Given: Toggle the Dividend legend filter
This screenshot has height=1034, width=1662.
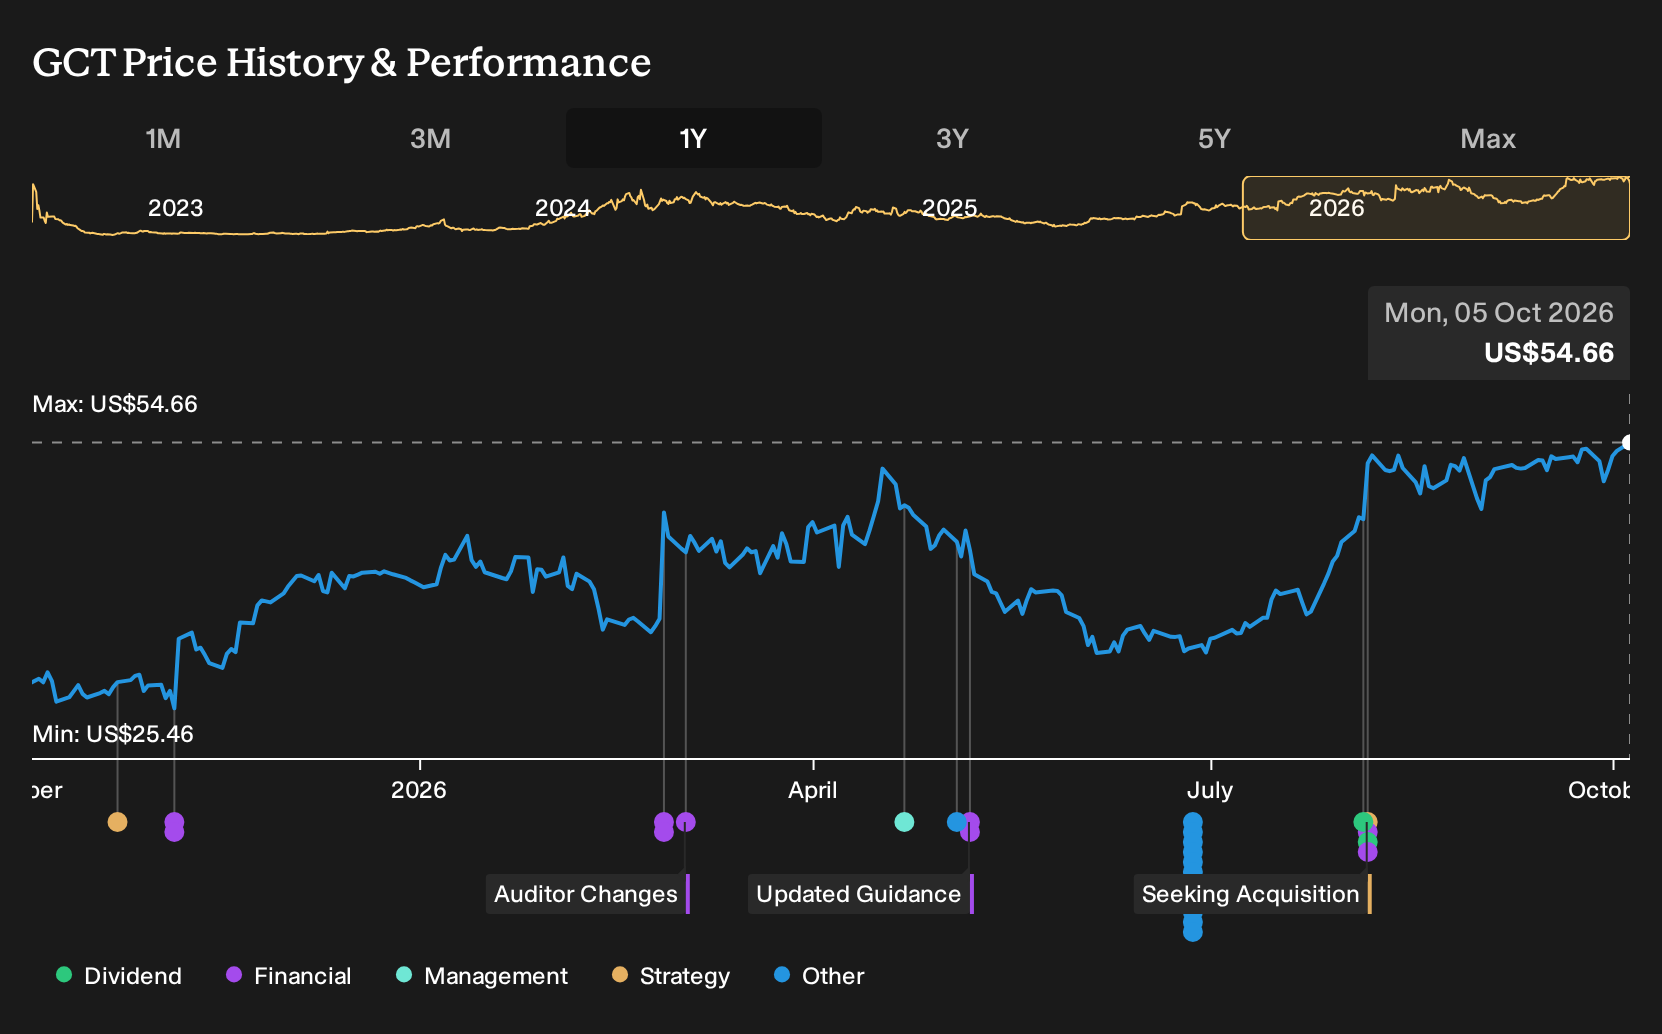Looking at the screenshot, I should [x=119, y=975].
